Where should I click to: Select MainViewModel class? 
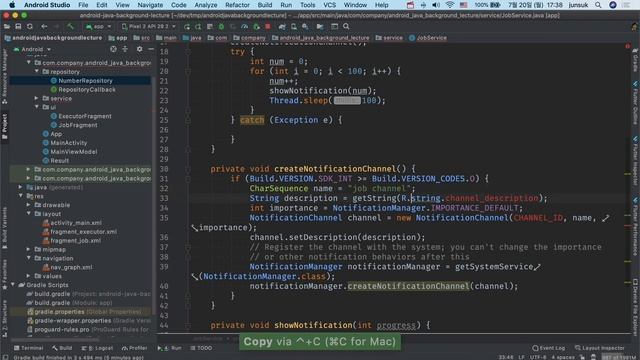coord(73,151)
